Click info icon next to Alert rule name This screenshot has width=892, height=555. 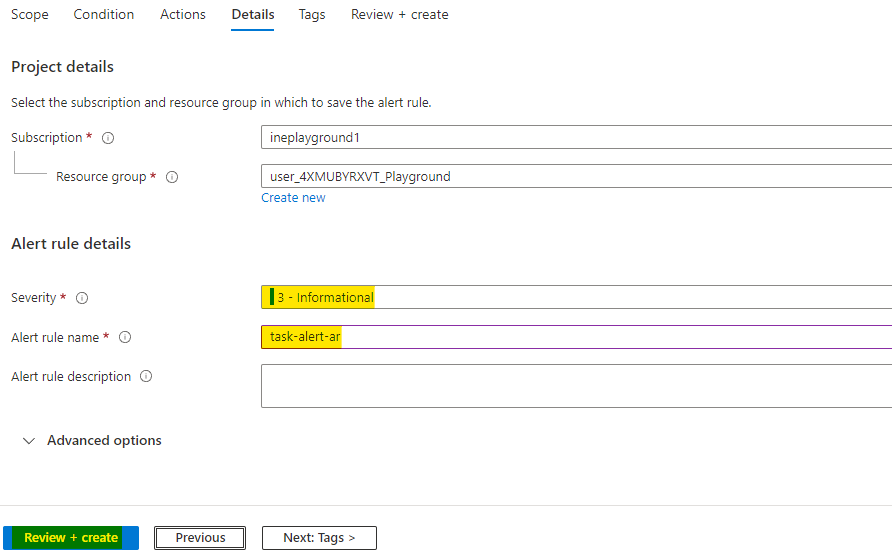125,338
